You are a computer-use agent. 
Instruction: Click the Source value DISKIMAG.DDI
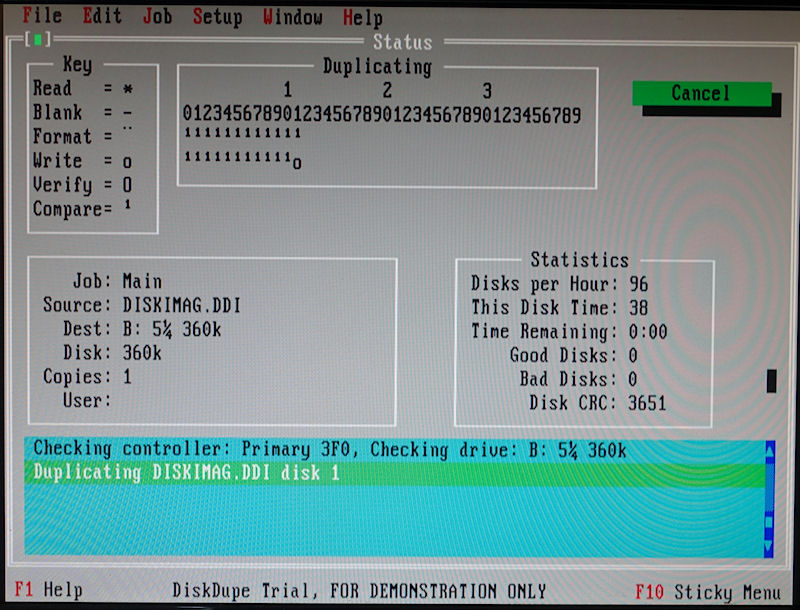click(x=181, y=306)
